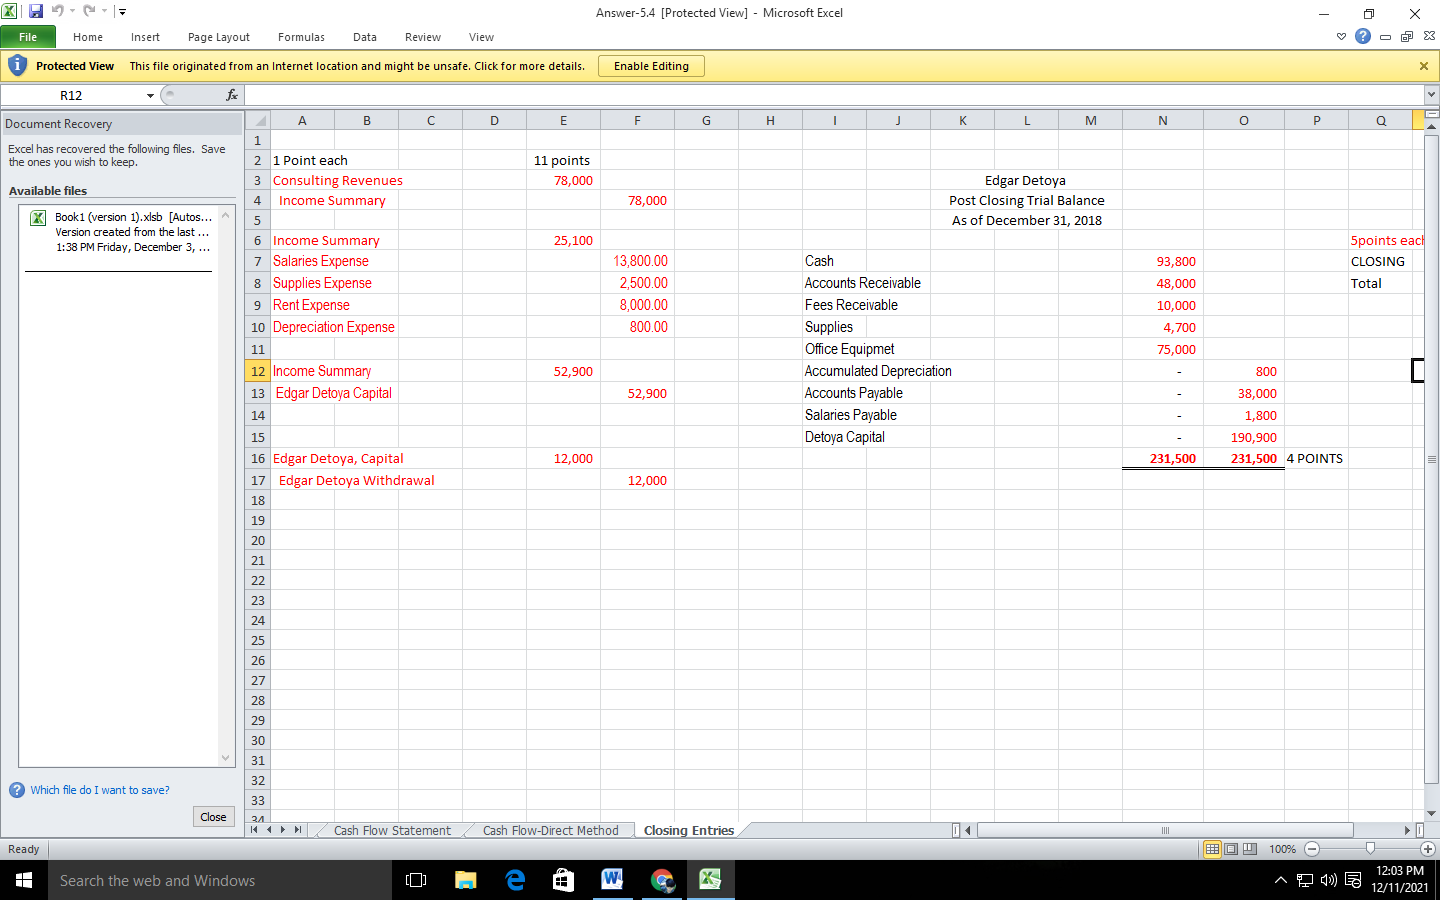Click the Protected View shield icon

pyautogui.click(x=17, y=66)
